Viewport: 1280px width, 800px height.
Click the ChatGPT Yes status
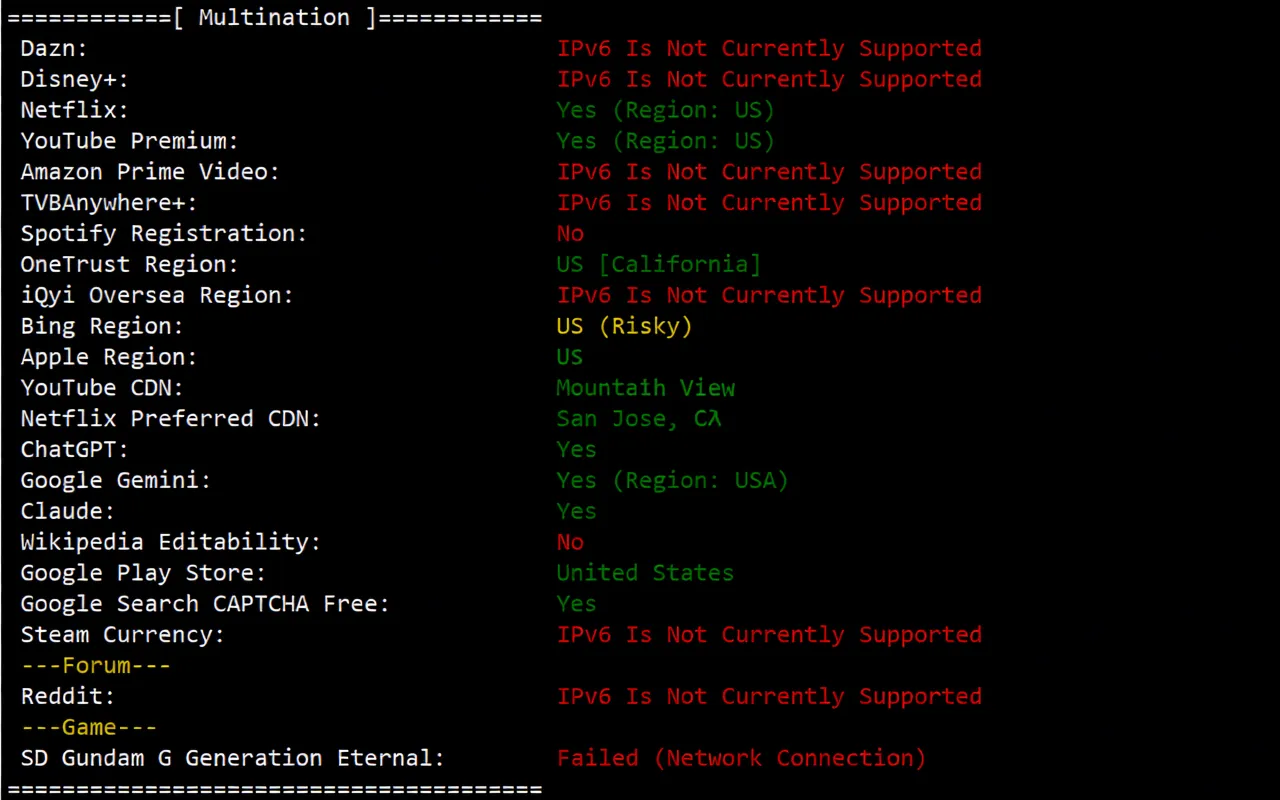click(x=576, y=449)
